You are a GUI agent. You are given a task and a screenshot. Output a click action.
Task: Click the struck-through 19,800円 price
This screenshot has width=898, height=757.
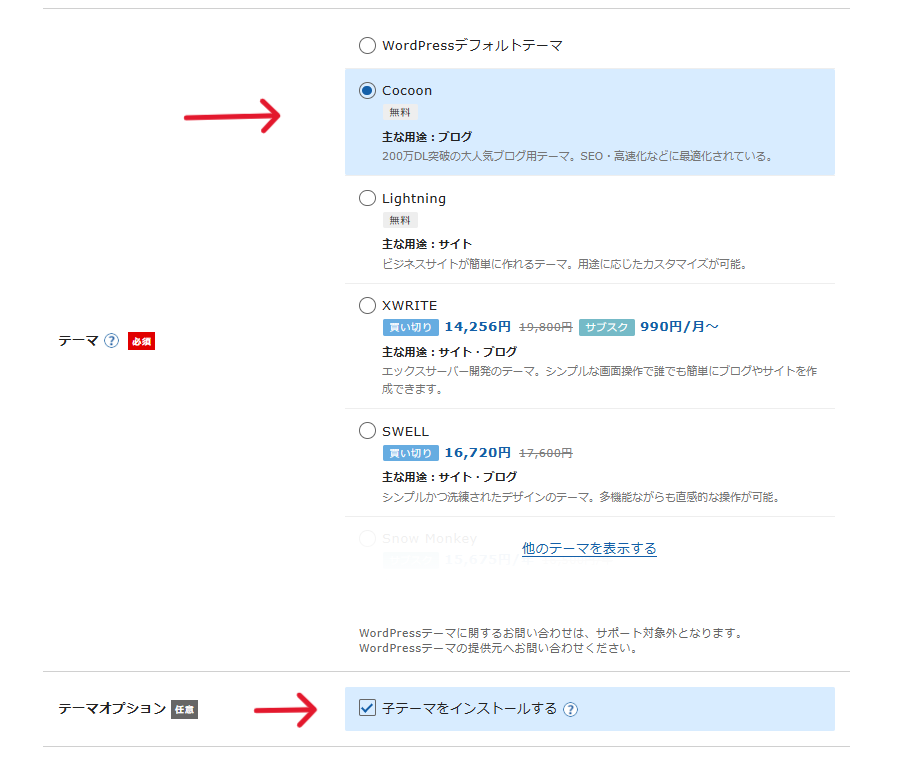pyautogui.click(x=546, y=327)
